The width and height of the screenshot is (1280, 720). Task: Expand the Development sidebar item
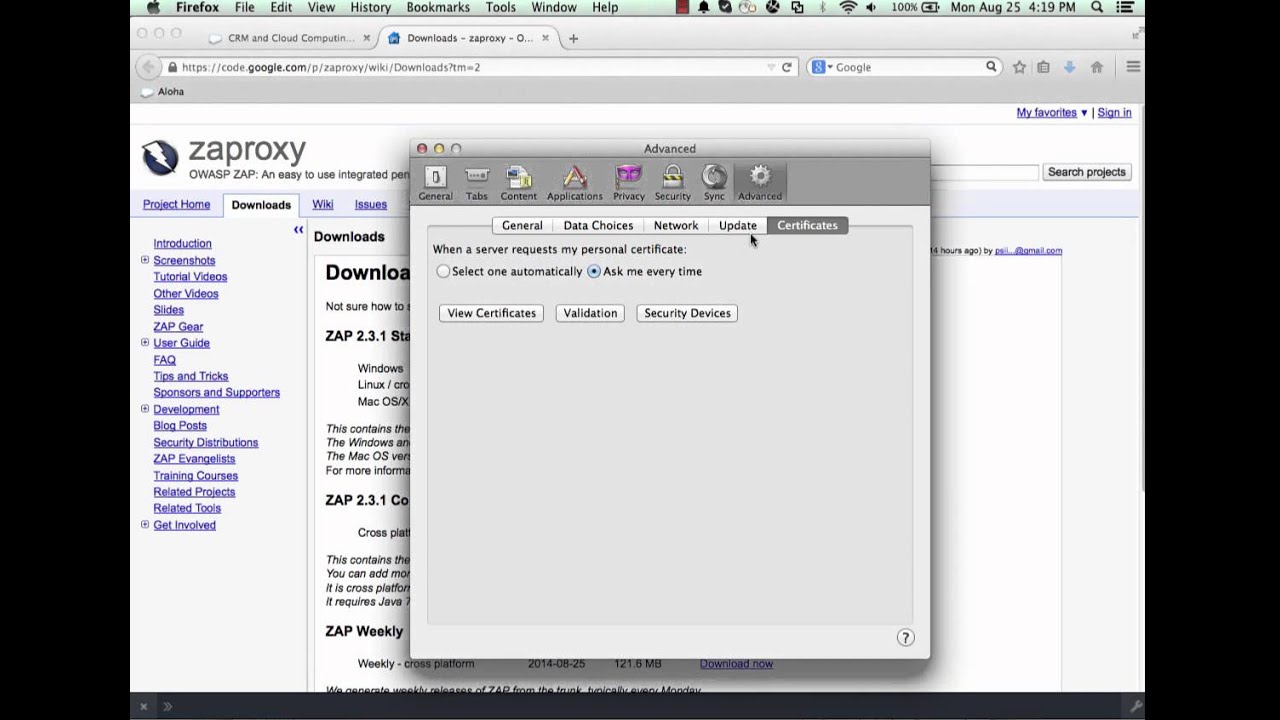[145, 409]
